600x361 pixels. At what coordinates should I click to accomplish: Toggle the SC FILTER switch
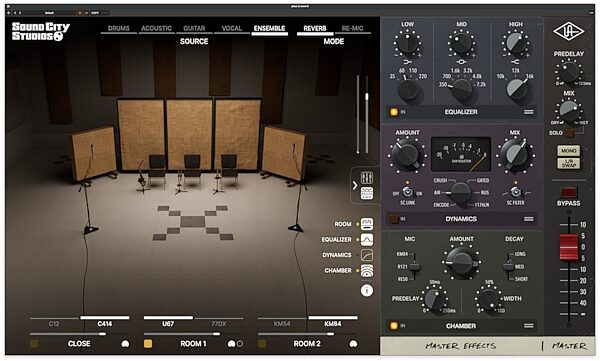coord(515,193)
